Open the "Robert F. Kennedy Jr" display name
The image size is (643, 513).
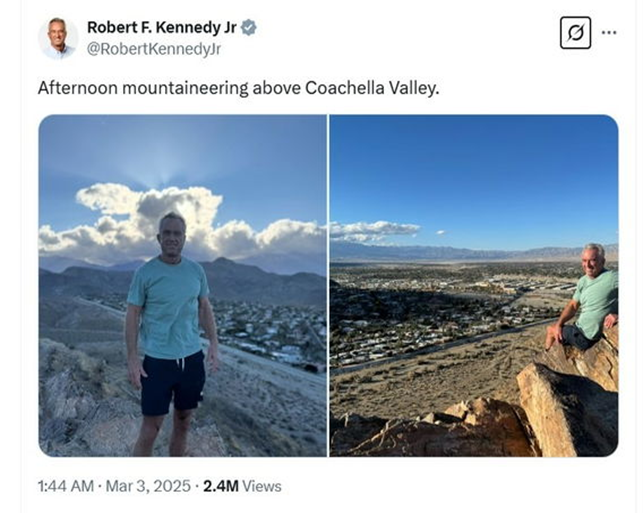161,27
